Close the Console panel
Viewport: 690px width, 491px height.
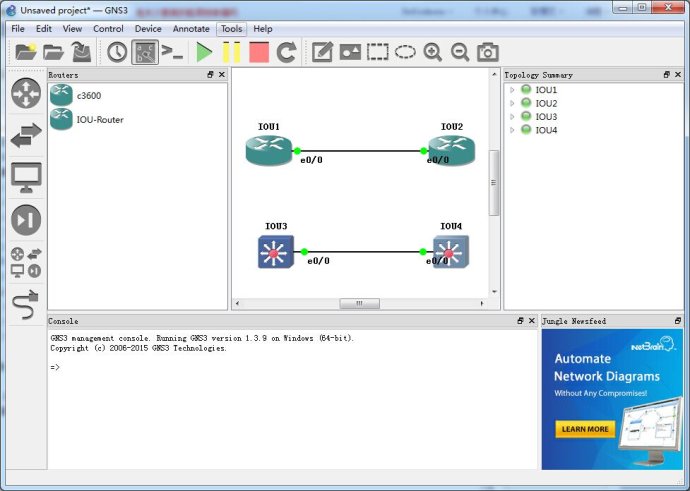click(x=532, y=321)
